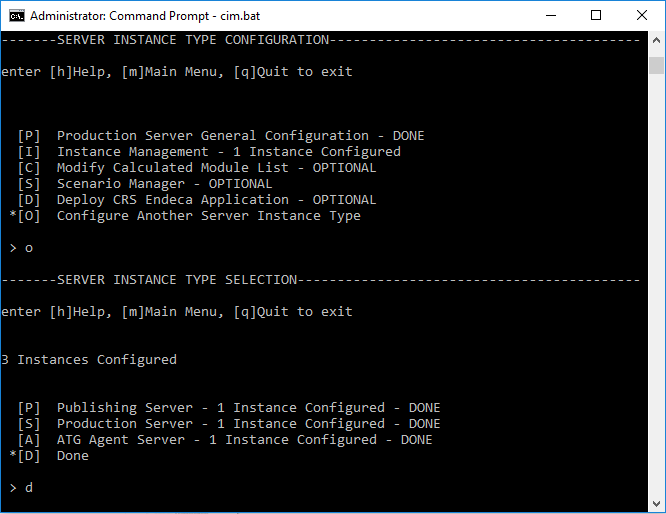The image size is (666, 514).
Task: Minimize the Command Prompt window
Action: (551, 16)
